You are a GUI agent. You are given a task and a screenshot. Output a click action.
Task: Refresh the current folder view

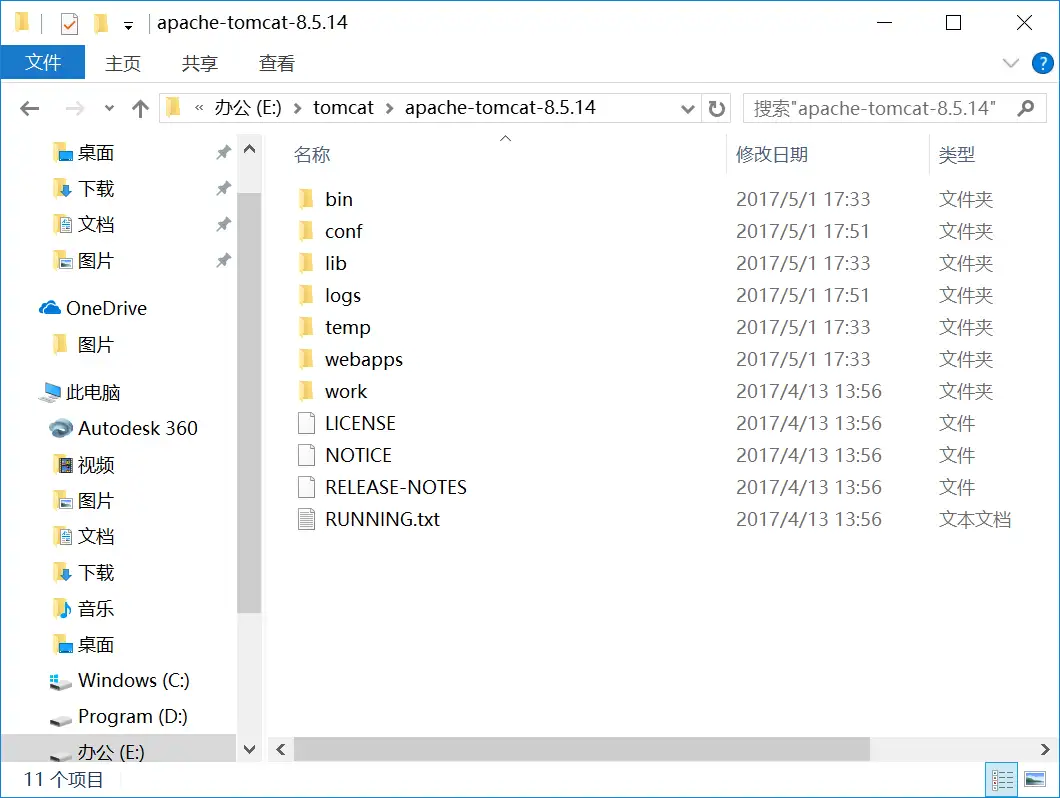pyautogui.click(x=716, y=109)
